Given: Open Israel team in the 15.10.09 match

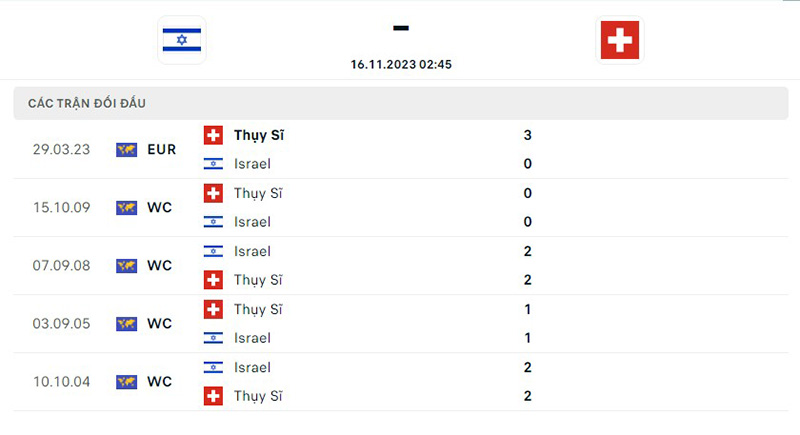Looking at the screenshot, I should point(252,222).
